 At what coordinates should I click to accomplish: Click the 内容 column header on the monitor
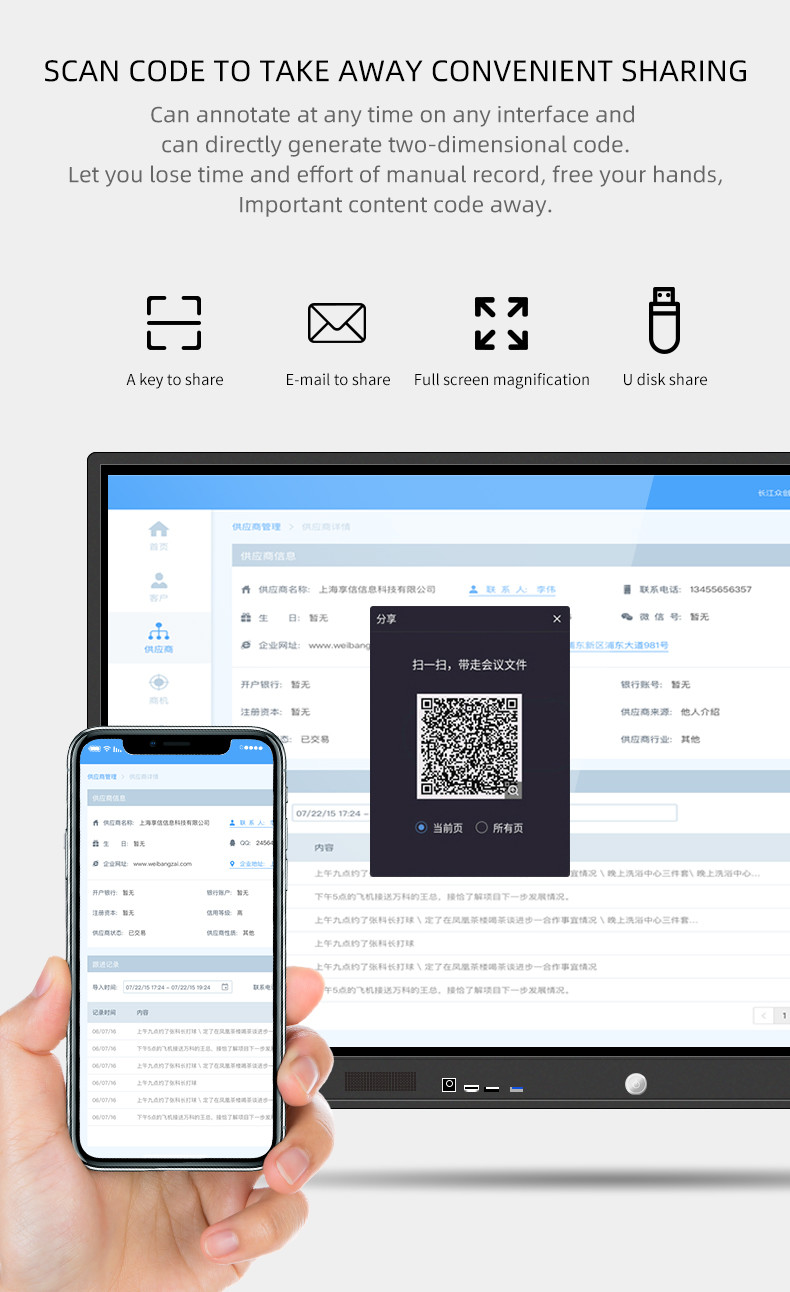(x=324, y=847)
